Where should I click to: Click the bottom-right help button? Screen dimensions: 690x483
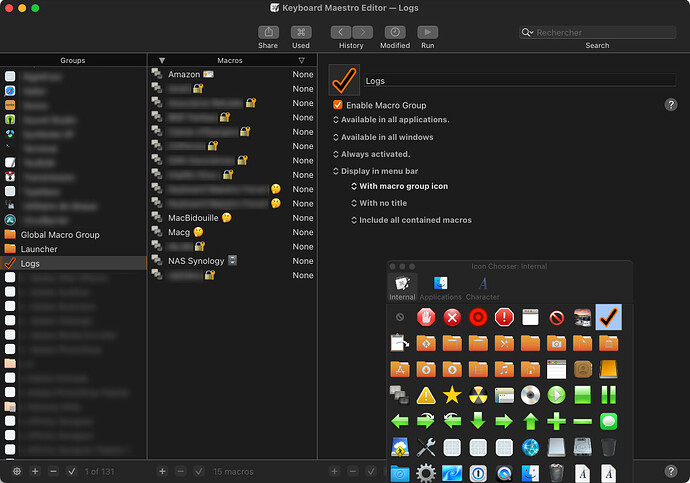tap(671, 471)
